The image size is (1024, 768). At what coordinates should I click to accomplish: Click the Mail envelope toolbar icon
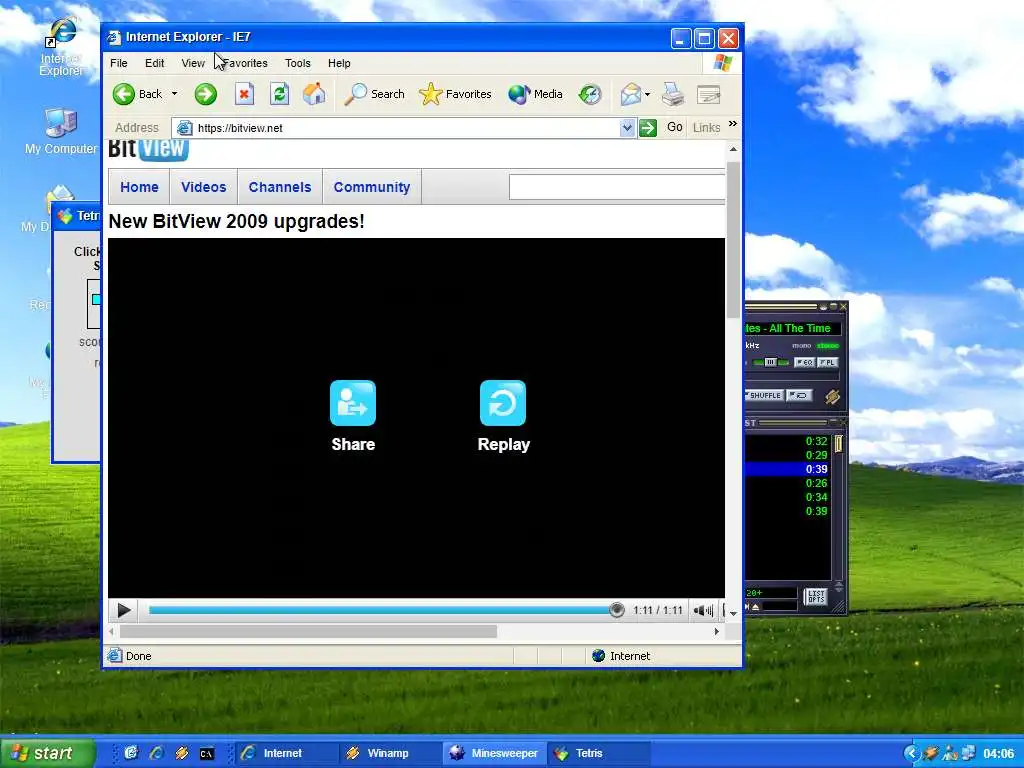(x=630, y=94)
